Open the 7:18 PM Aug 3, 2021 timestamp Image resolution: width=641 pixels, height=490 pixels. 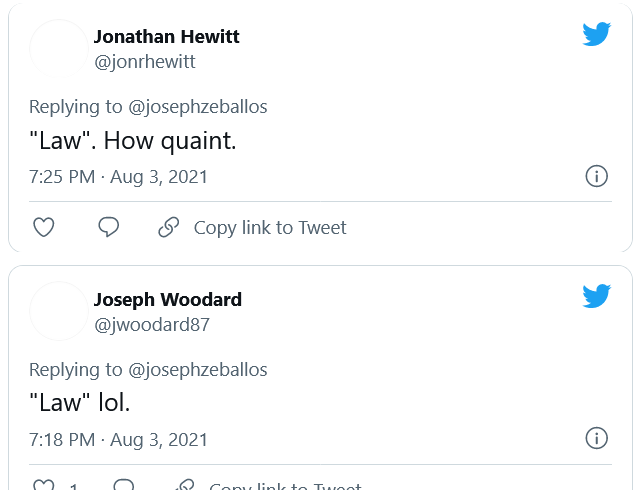pos(118,440)
